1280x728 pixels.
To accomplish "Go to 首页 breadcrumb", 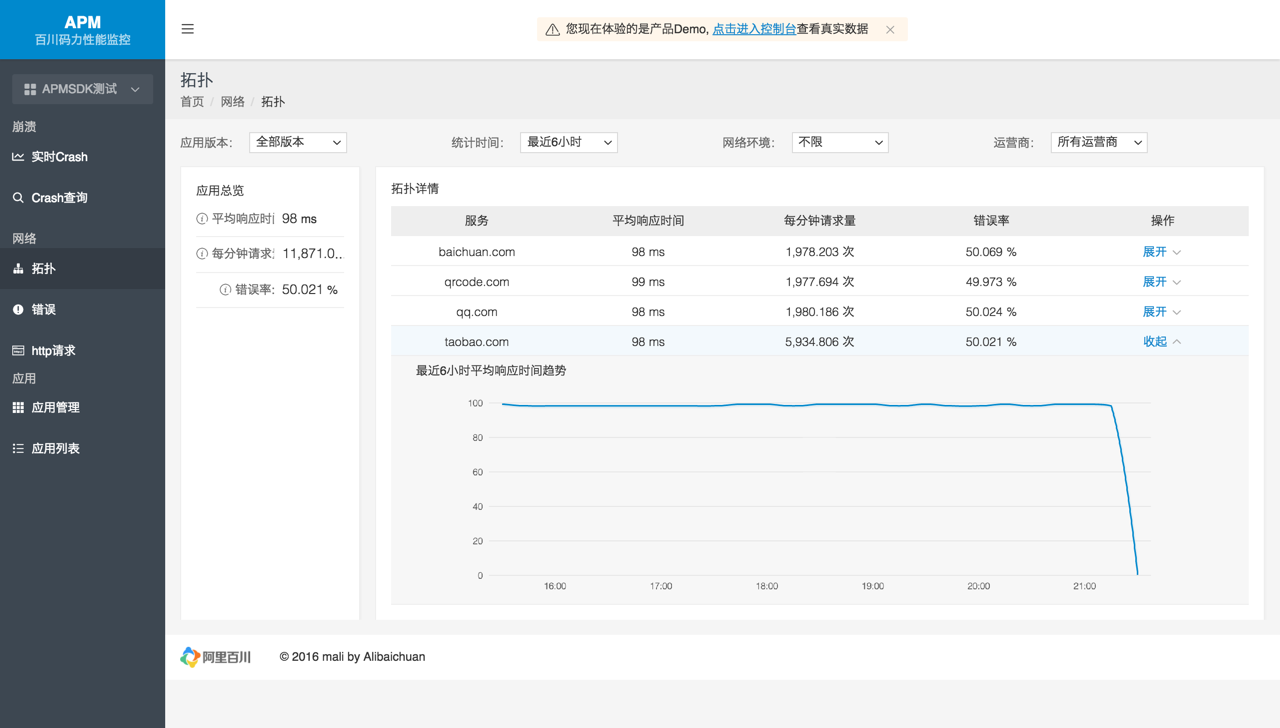I will coord(192,102).
